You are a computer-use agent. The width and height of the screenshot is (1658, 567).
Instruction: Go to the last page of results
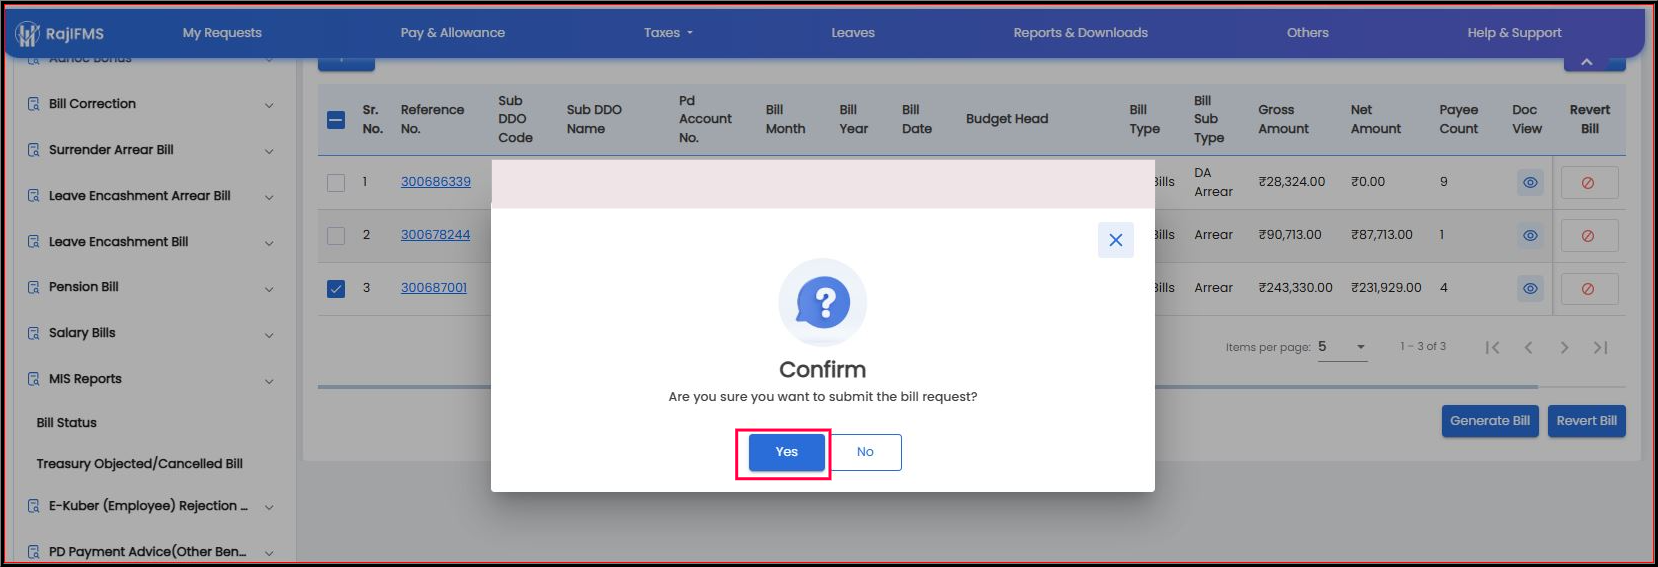pyautogui.click(x=1600, y=348)
